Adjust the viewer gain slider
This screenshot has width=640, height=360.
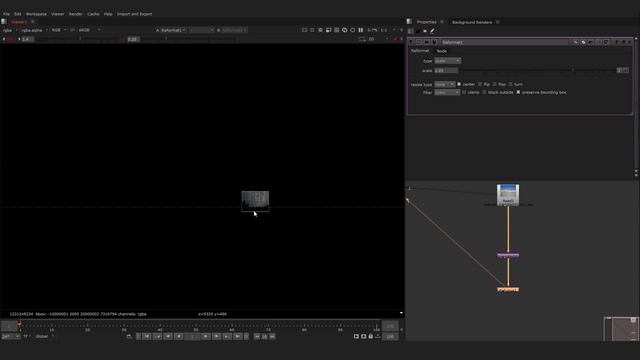click(x=80, y=39)
